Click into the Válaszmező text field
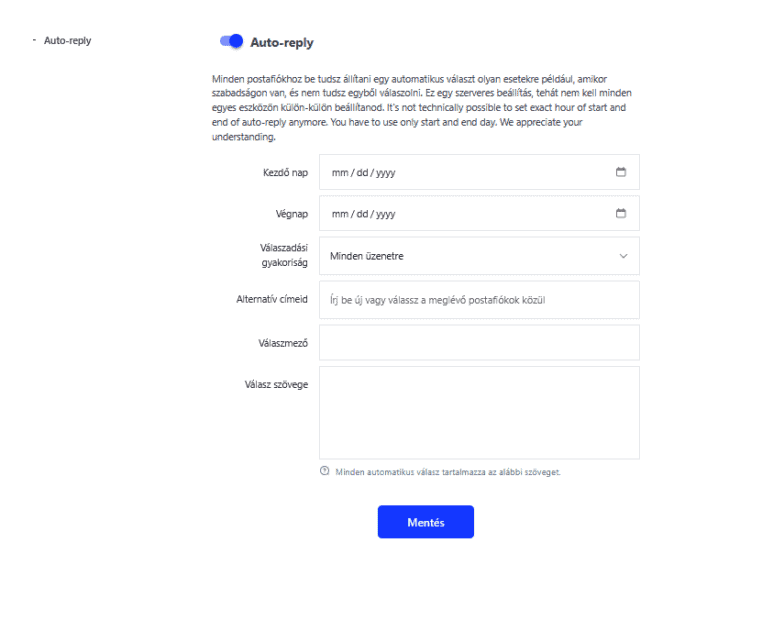The width and height of the screenshot is (762, 620). pyautogui.click(x=478, y=342)
